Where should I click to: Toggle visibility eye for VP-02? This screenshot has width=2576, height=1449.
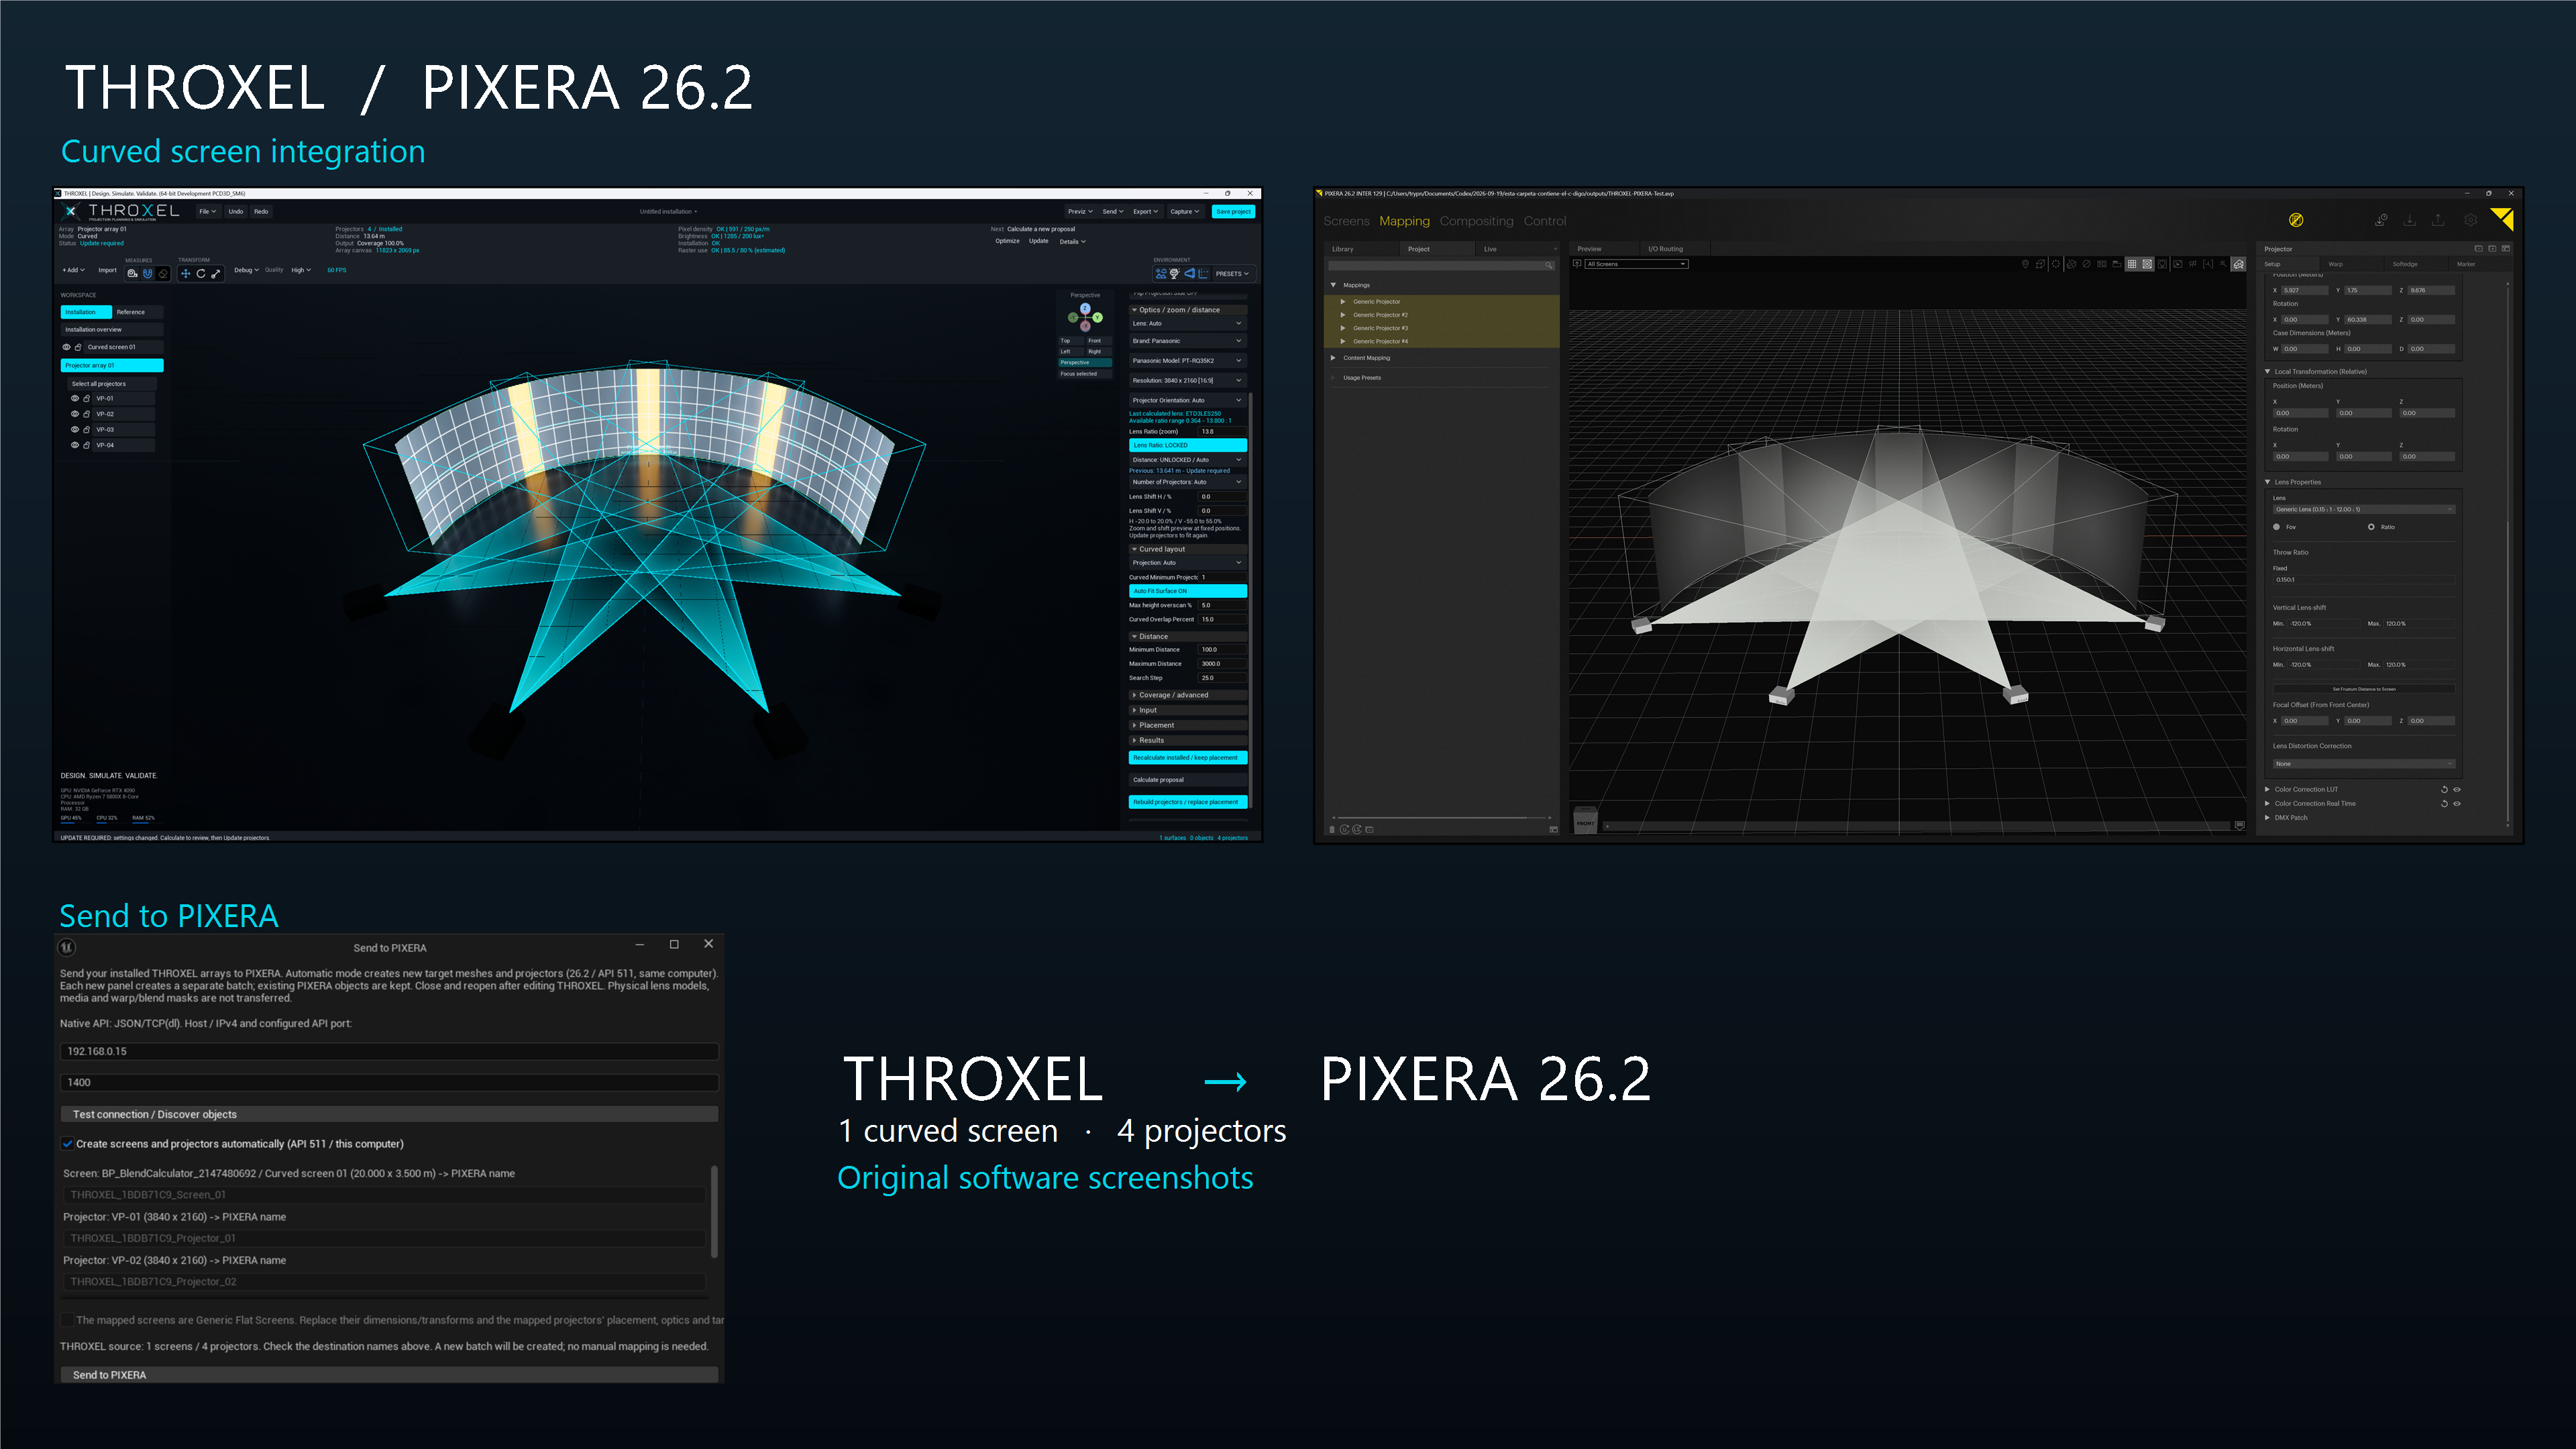[74, 414]
